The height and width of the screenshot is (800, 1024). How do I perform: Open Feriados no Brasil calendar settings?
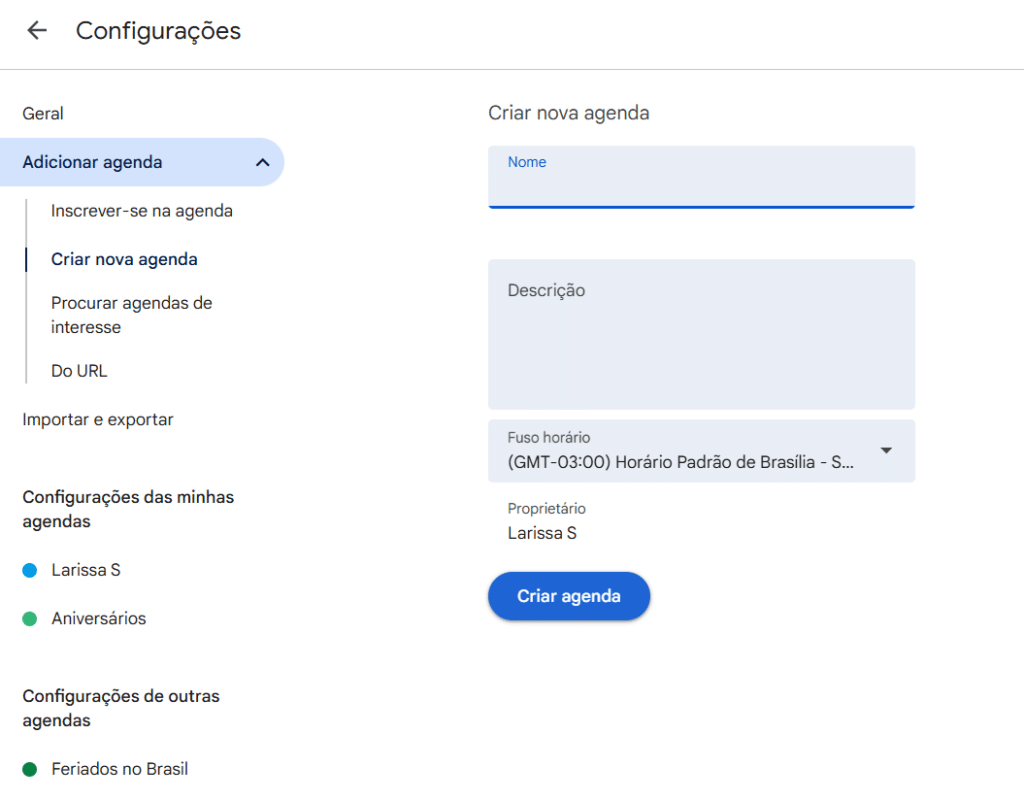pyautogui.click(x=119, y=769)
